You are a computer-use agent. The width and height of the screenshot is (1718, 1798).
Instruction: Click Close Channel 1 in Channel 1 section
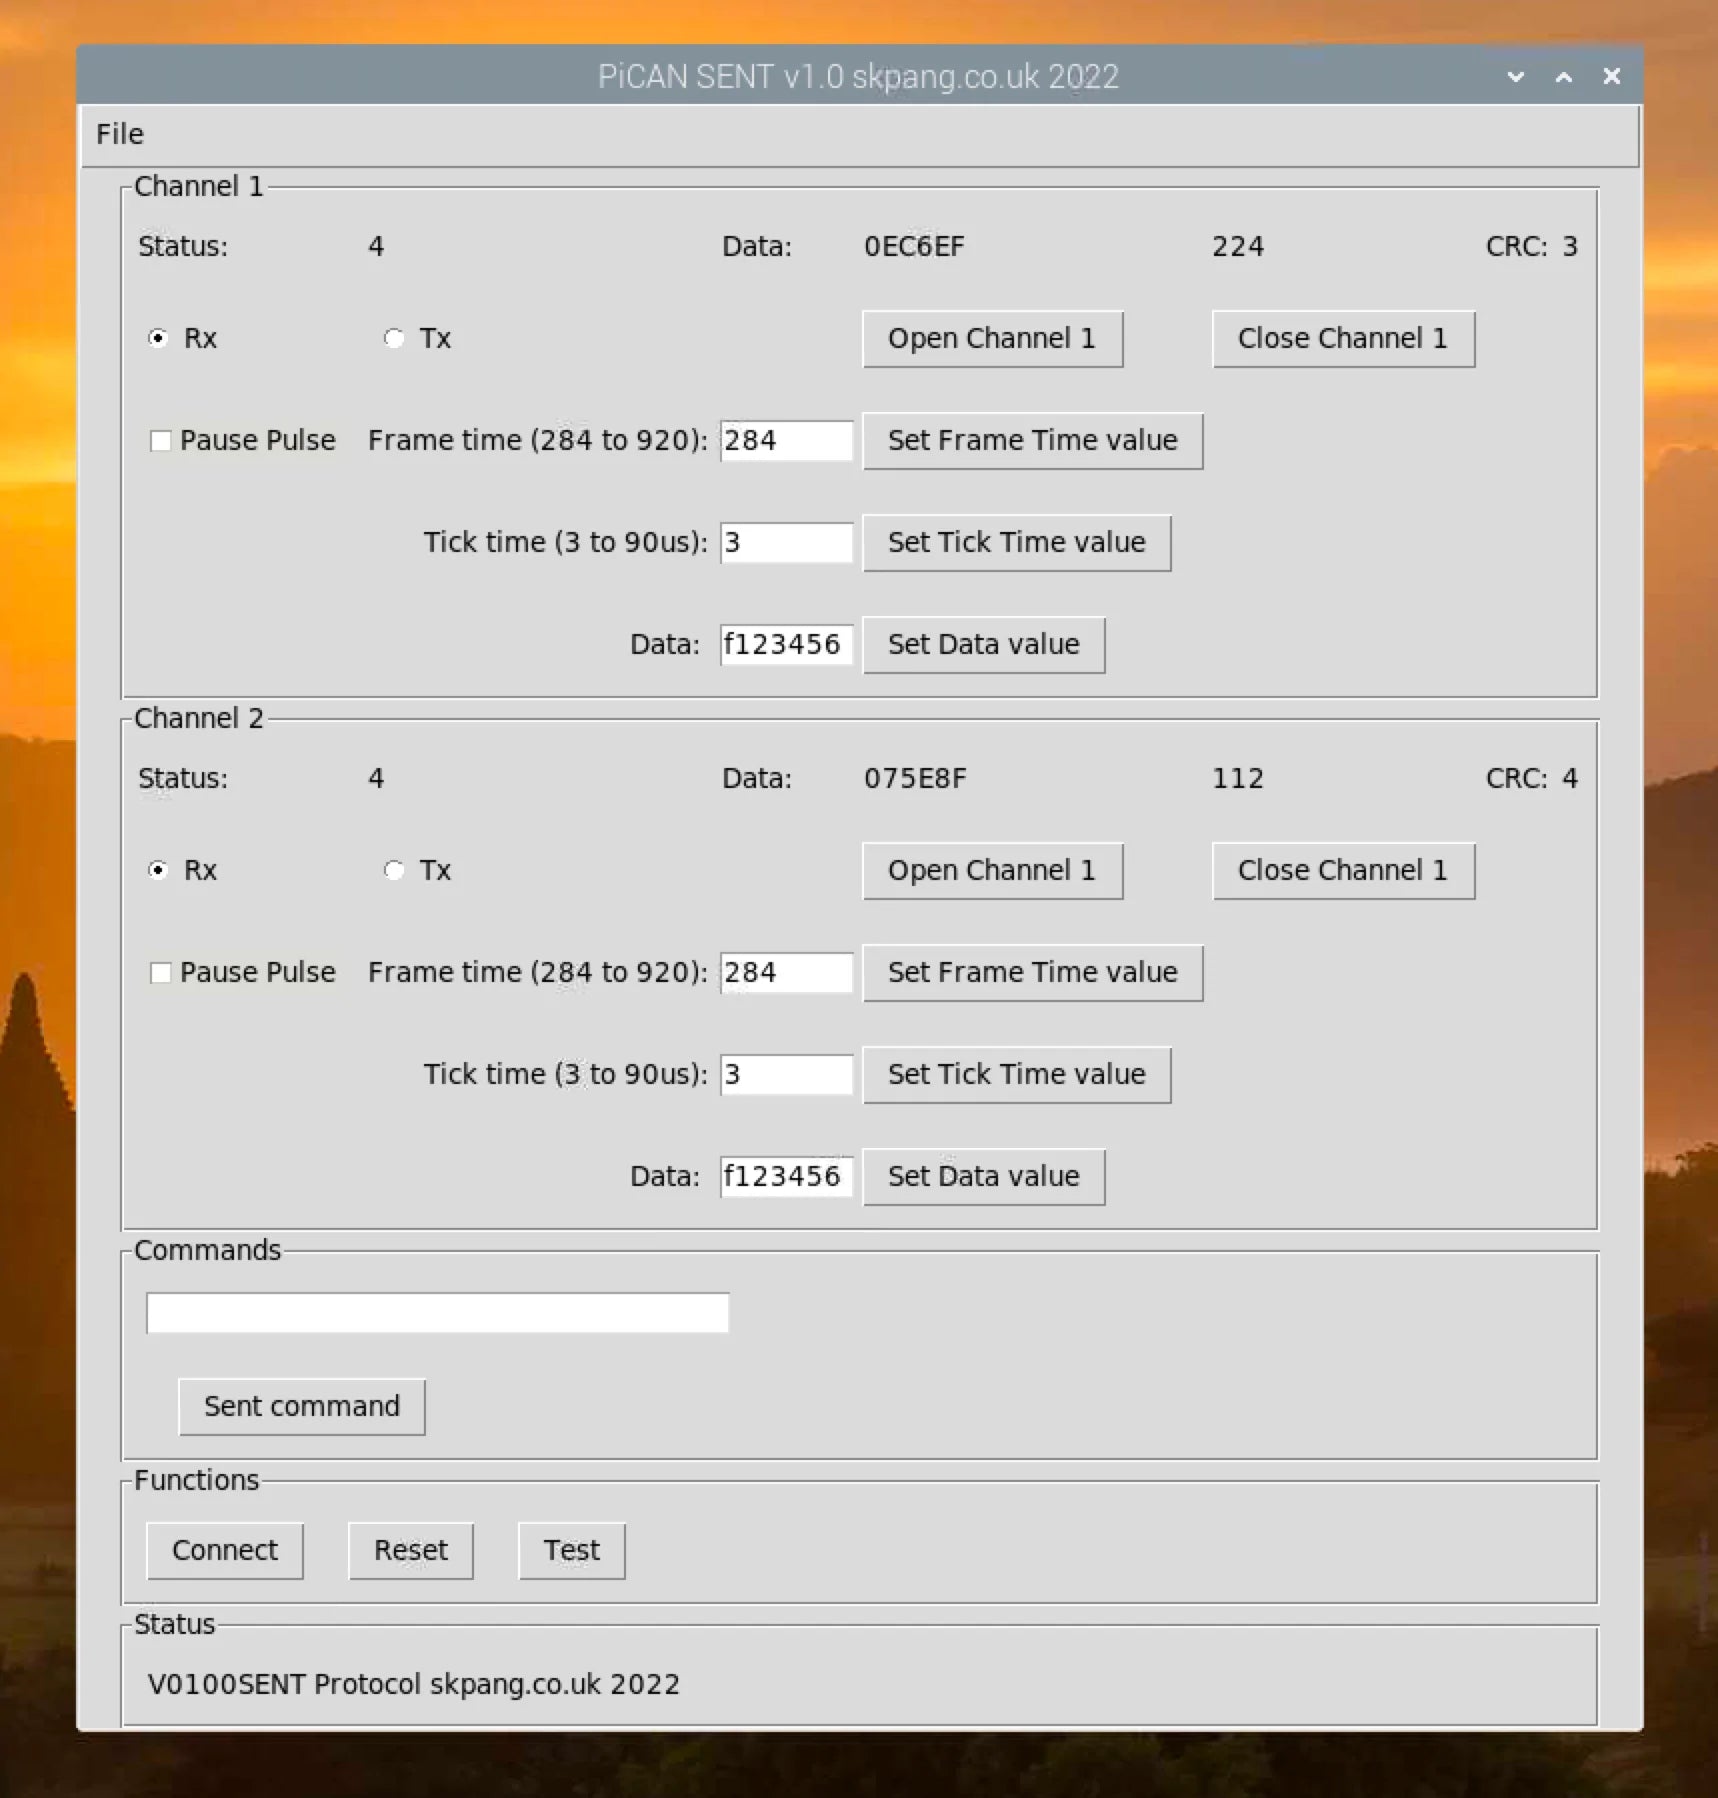coord(1343,338)
